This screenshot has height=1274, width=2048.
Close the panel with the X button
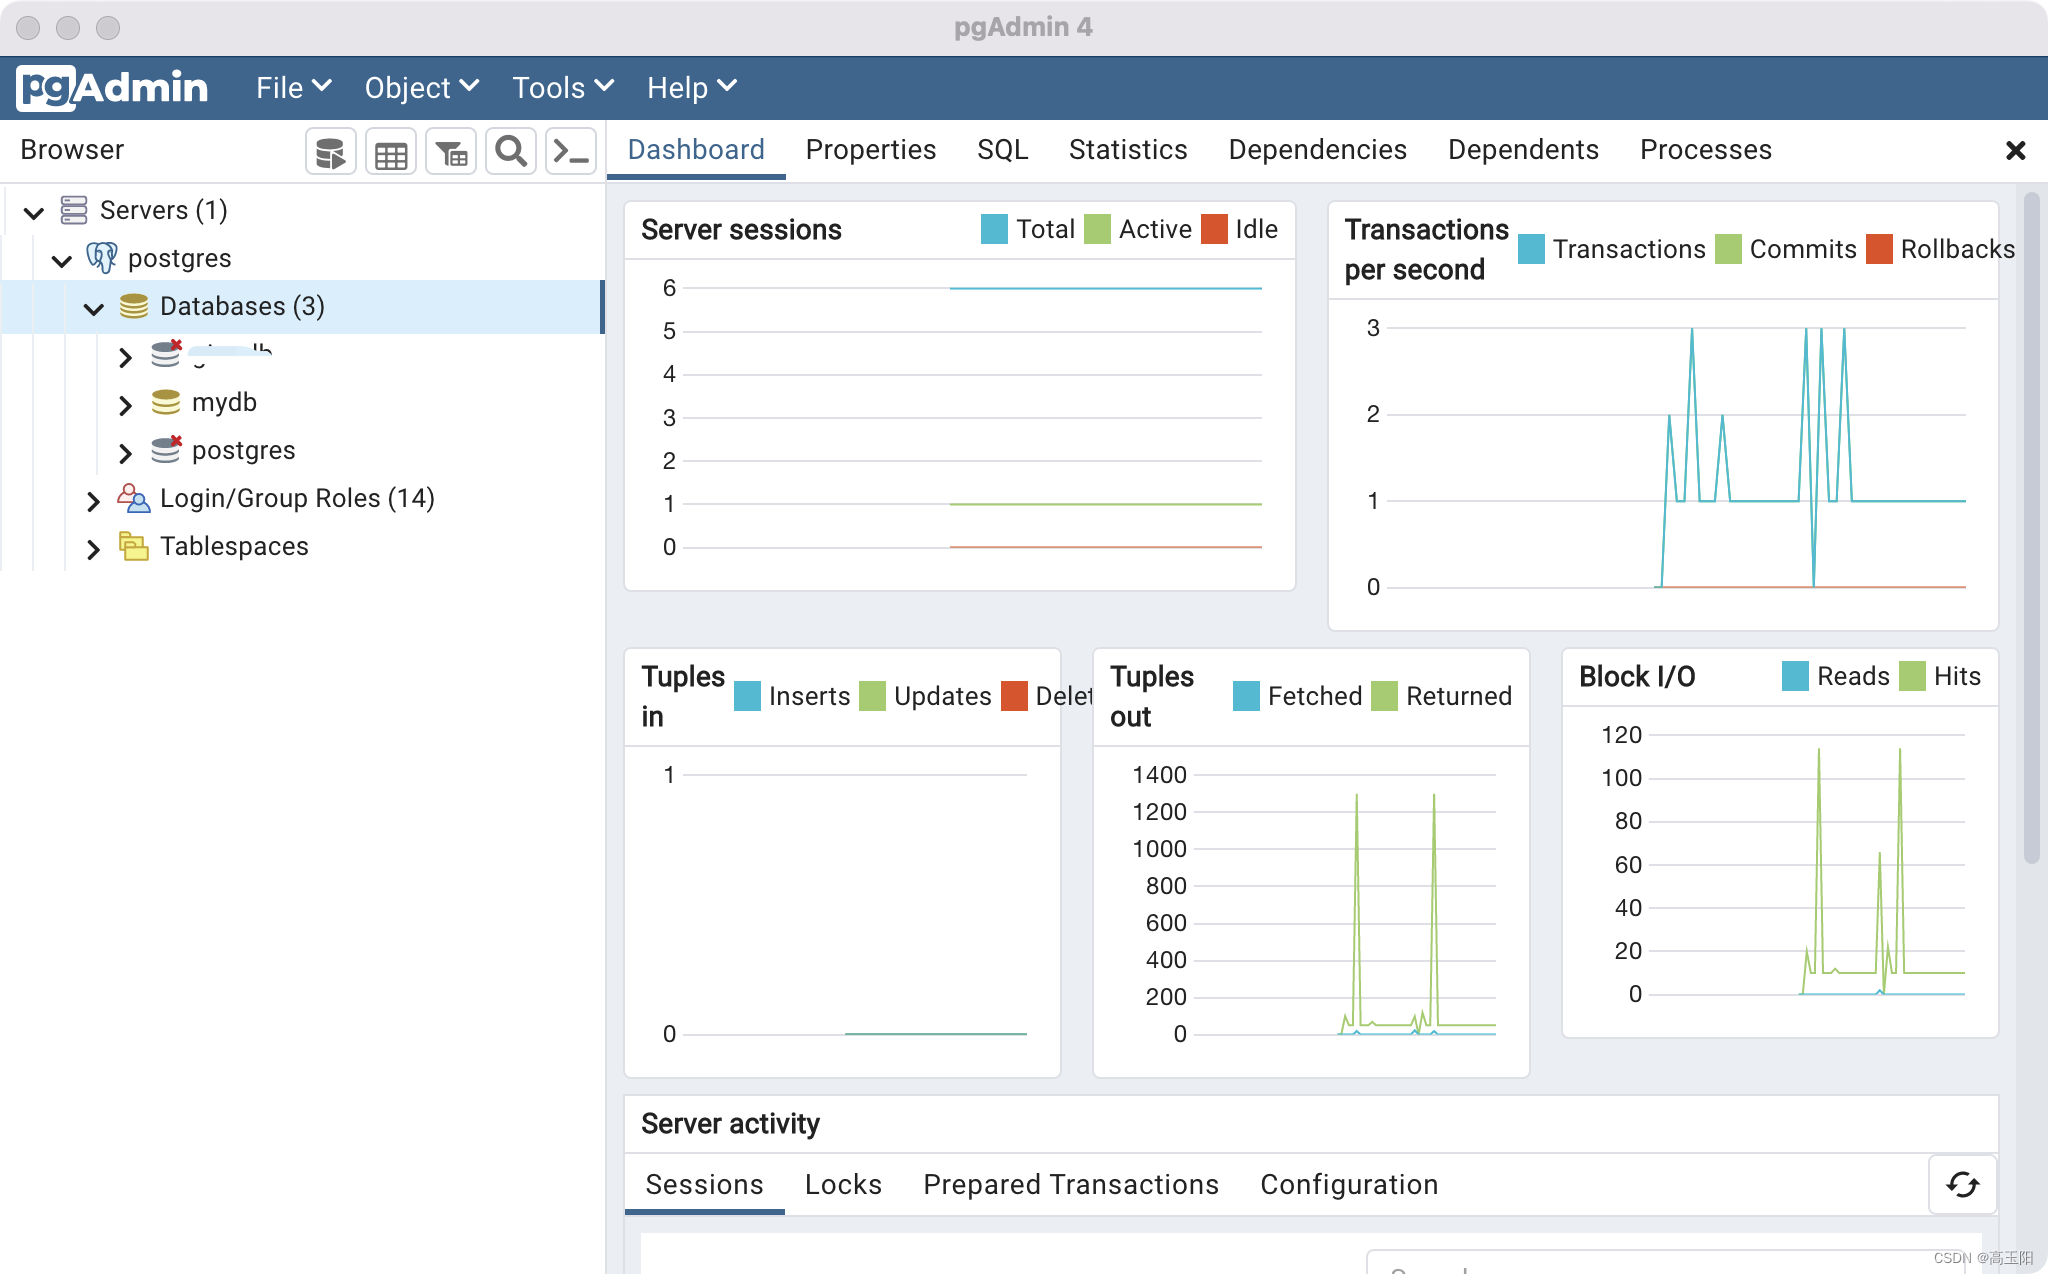pyautogui.click(x=2015, y=151)
